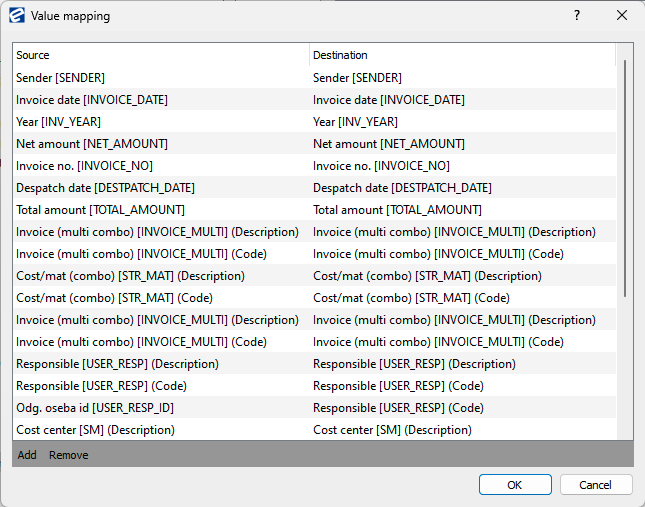Select source Cost/mat (combo) [STR_MAT] (Description)
The height and width of the screenshot is (507, 645).
[130, 276]
